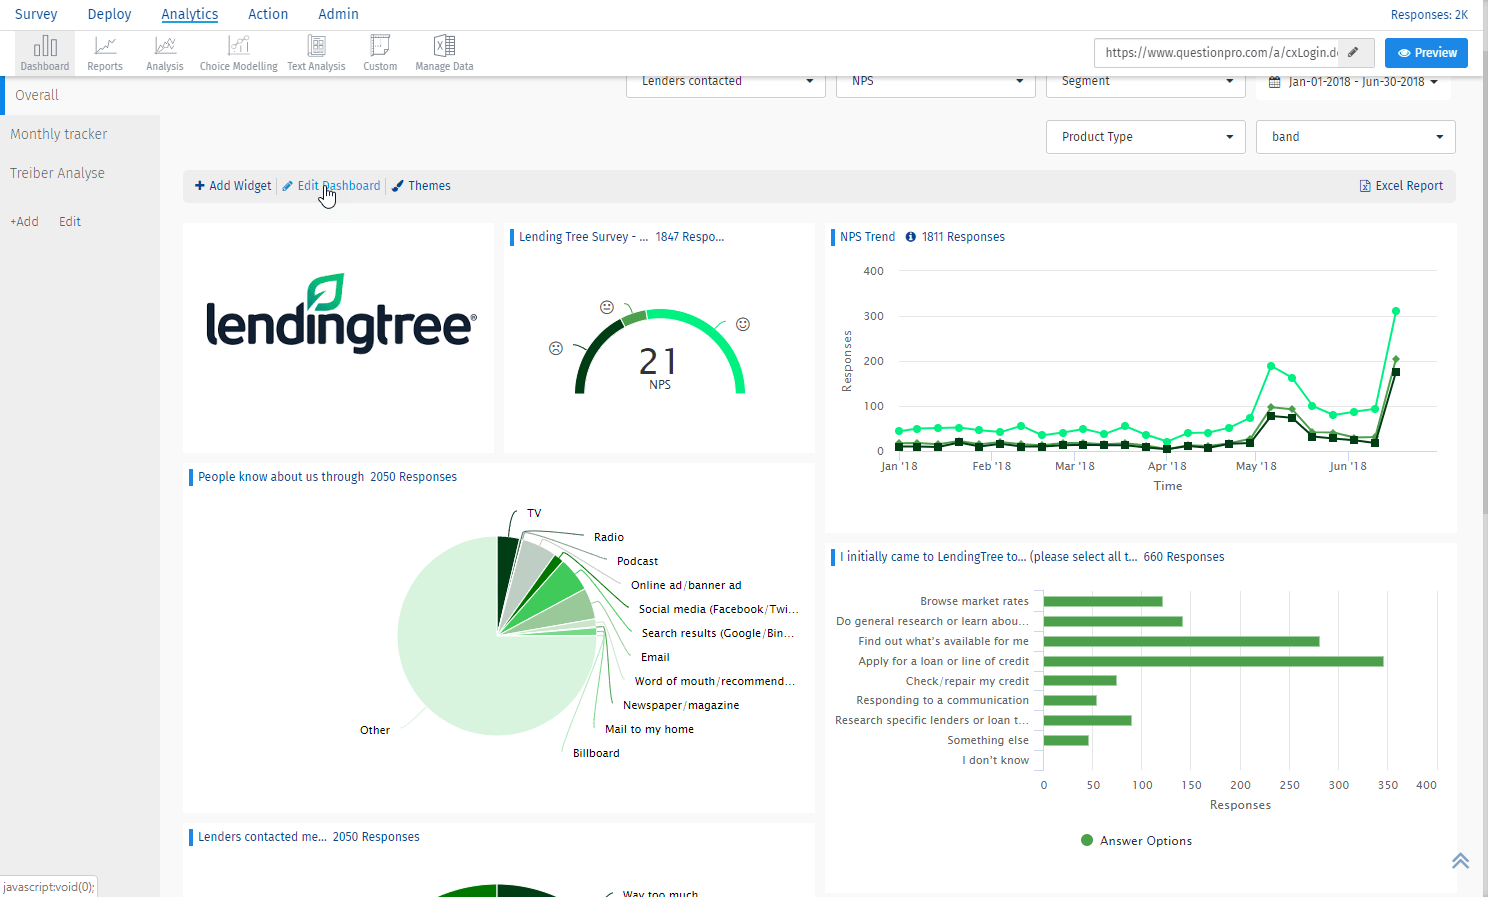
Task: Switch to the Deploy menu
Action: click(109, 14)
